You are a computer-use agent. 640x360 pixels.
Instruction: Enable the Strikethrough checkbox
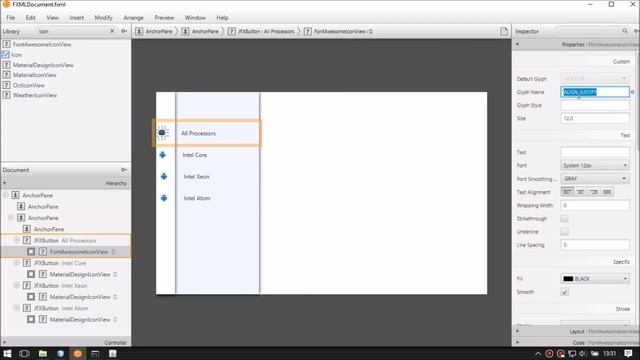click(564, 219)
